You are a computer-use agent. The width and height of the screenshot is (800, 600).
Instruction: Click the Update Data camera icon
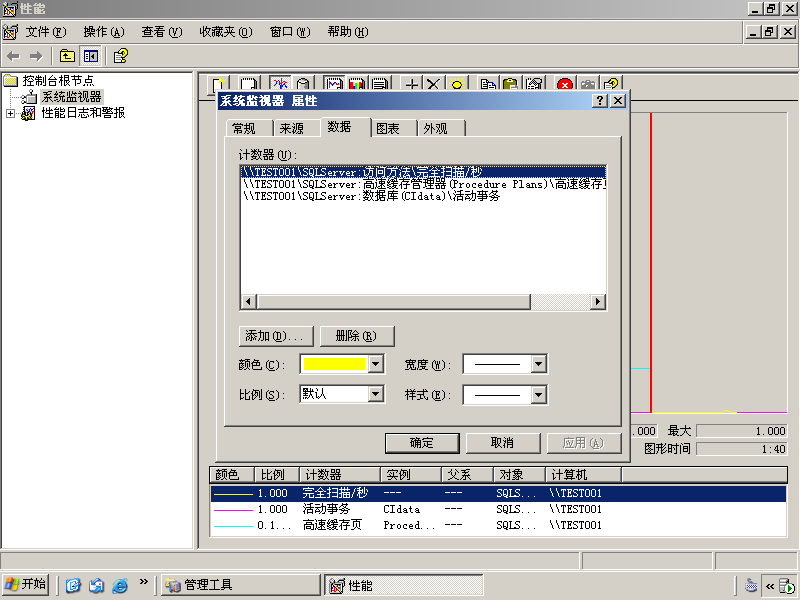(x=588, y=83)
